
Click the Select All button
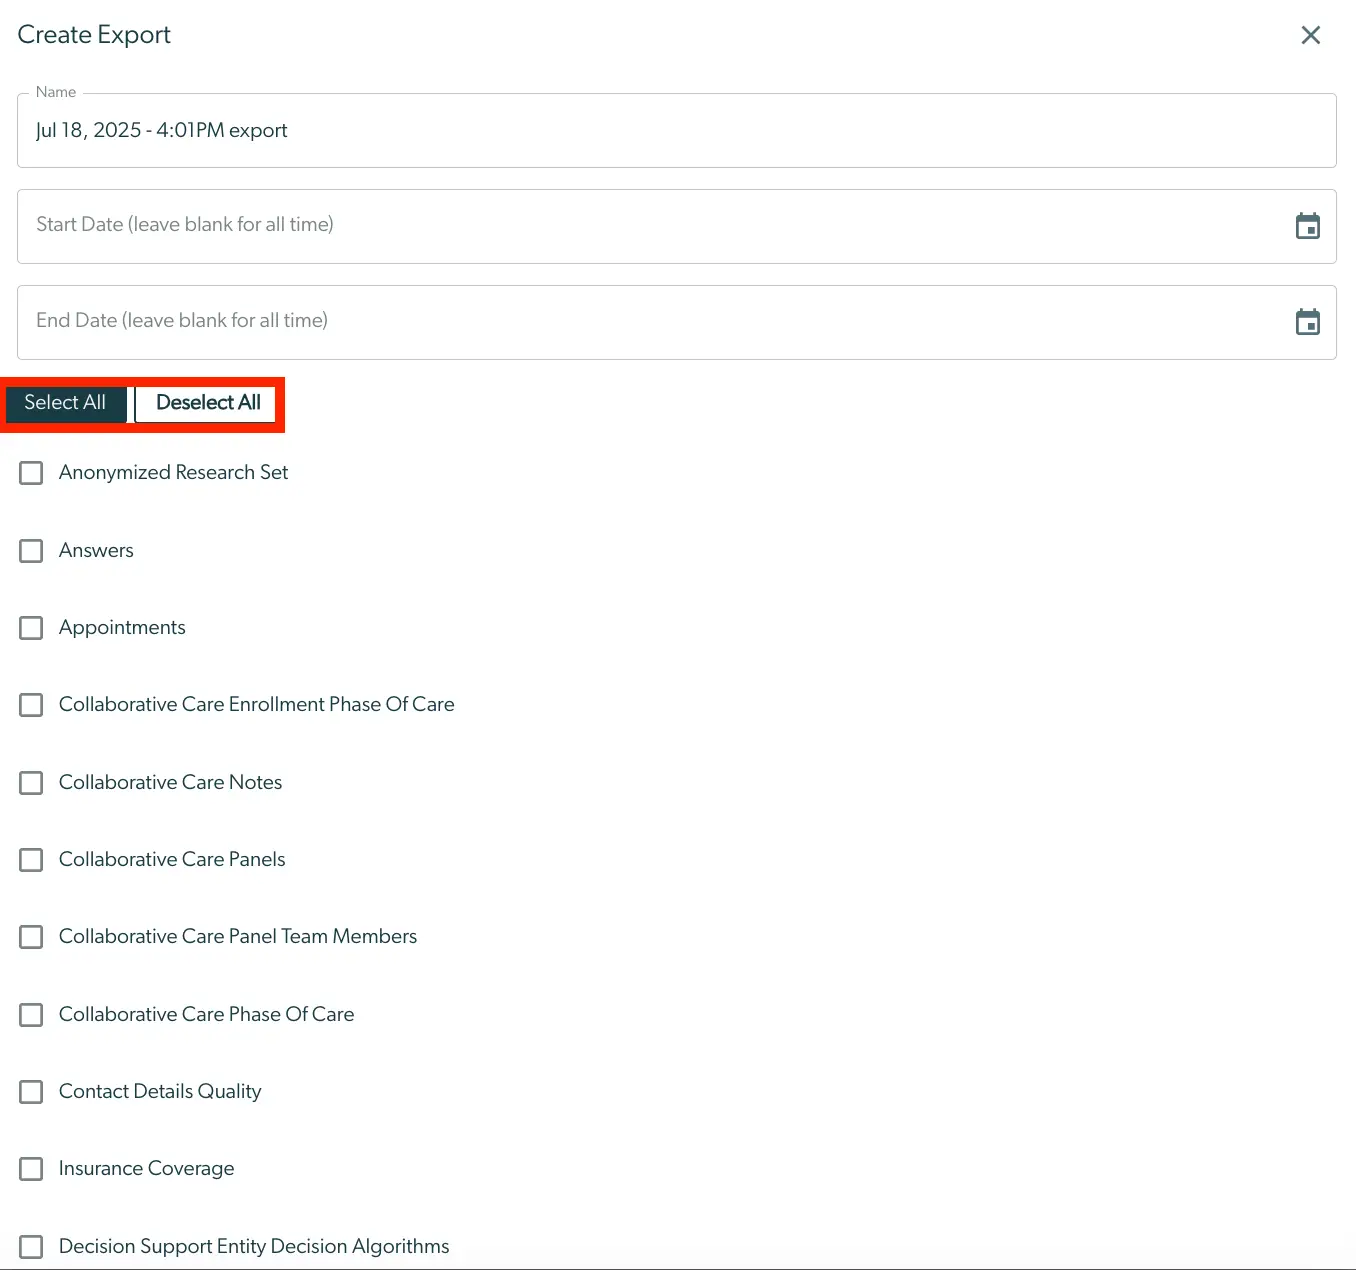tap(66, 403)
